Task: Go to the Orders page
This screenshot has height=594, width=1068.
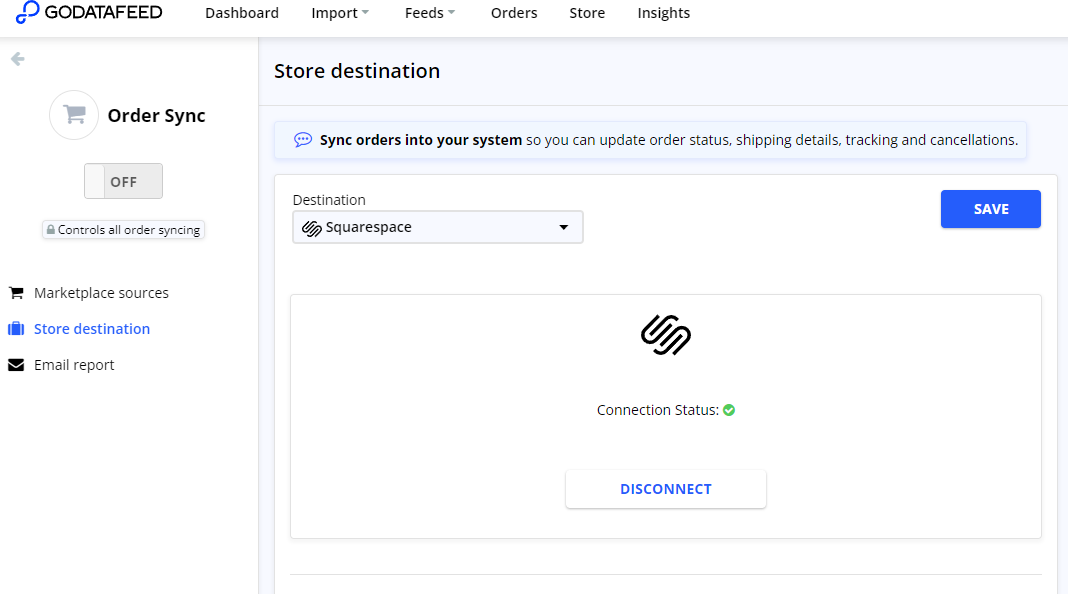Action: [x=514, y=13]
